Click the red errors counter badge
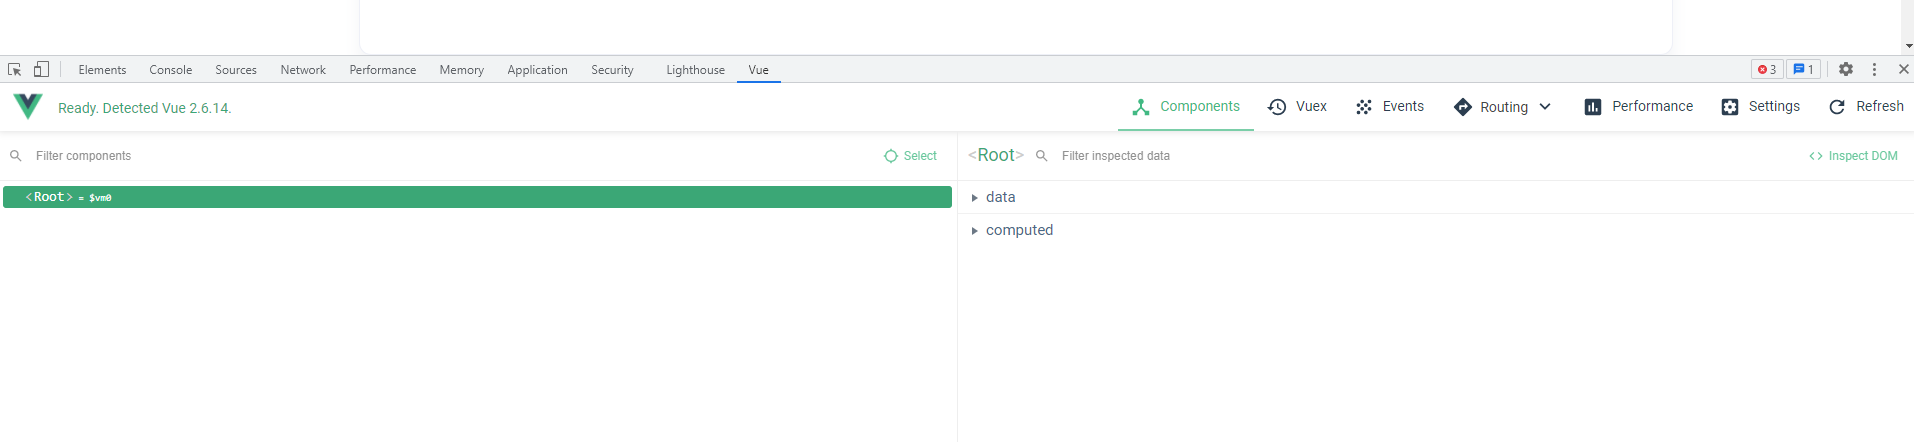This screenshot has height=442, width=1914. click(x=1767, y=69)
